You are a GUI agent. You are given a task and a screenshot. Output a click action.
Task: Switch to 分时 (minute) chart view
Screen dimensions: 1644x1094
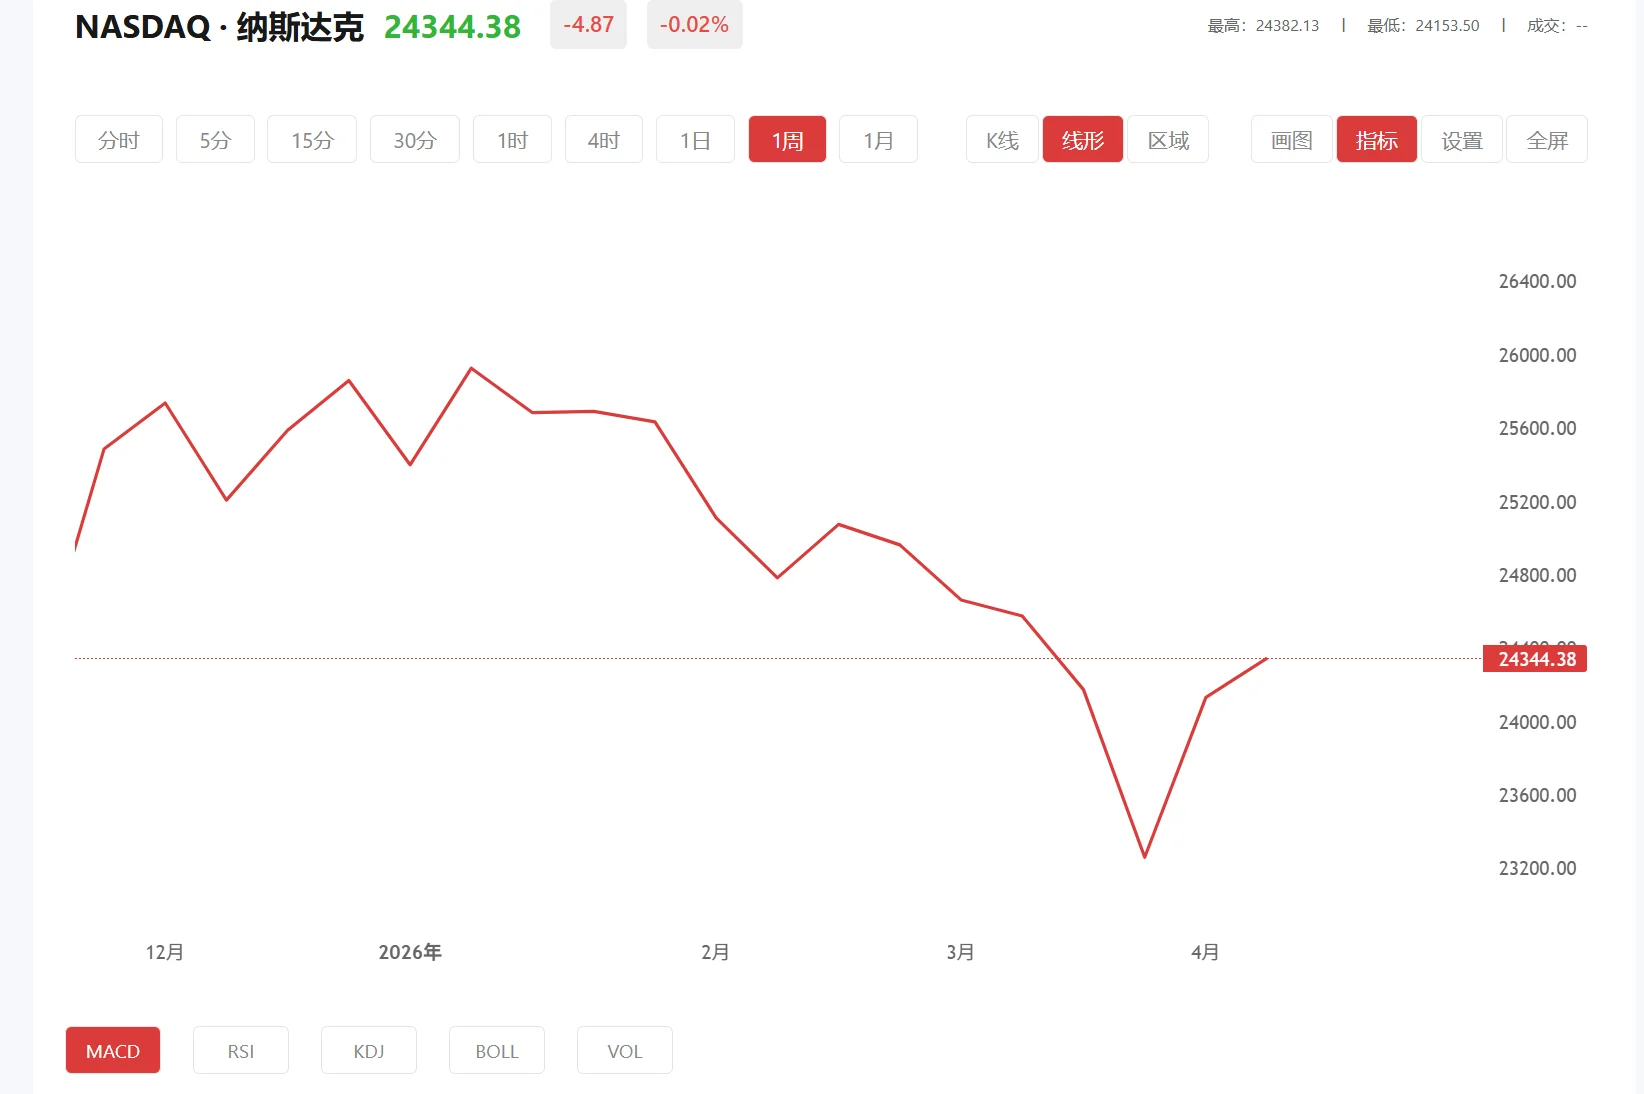pos(118,139)
